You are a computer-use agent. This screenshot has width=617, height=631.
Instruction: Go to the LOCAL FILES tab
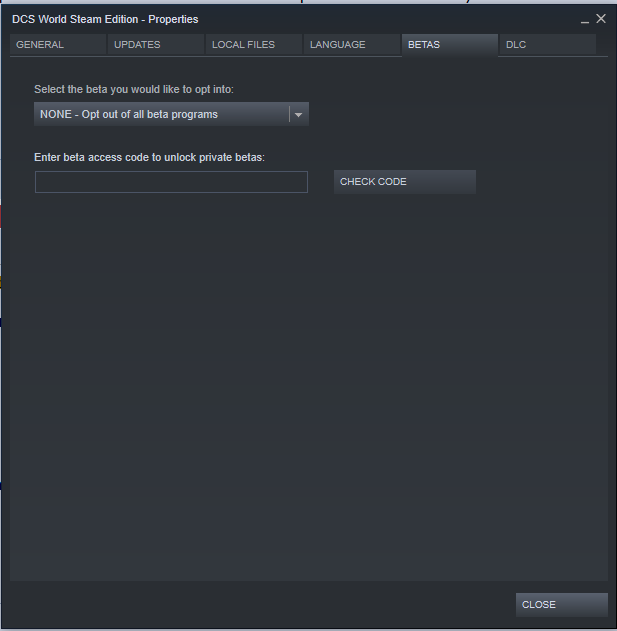pos(254,45)
